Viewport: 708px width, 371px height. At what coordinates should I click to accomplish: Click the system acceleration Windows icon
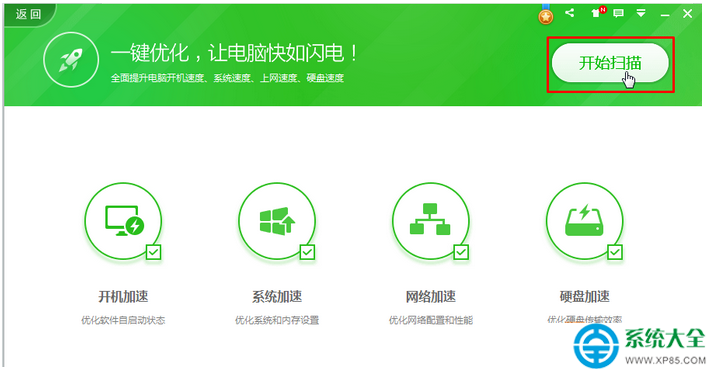[277, 221]
